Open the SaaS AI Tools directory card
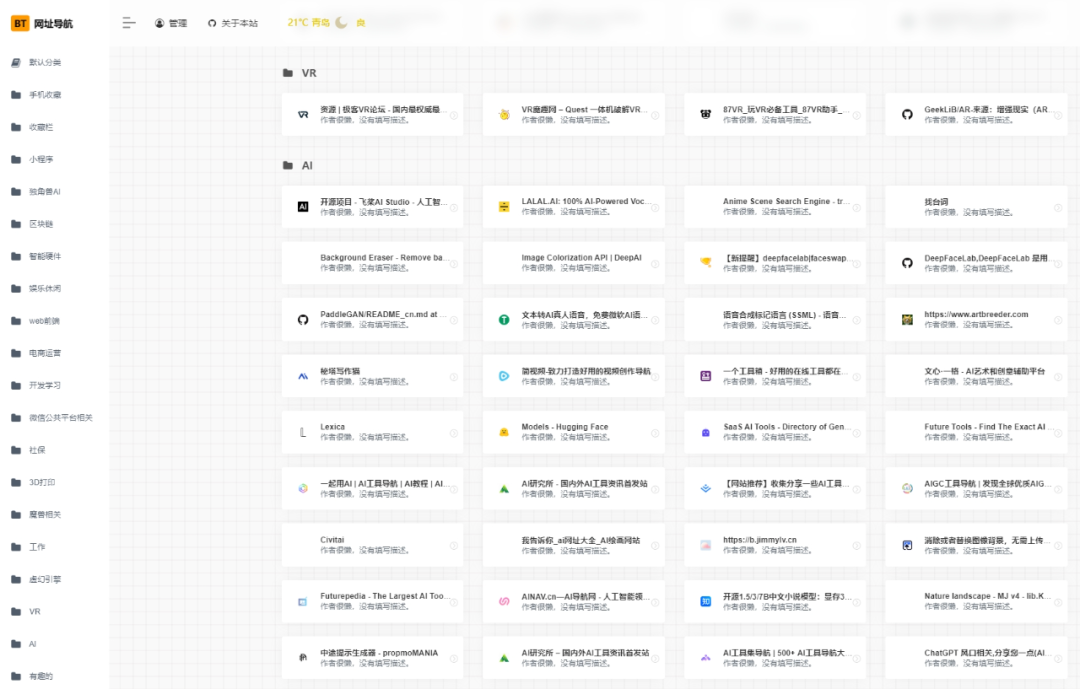Image resolution: width=1080 pixels, height=689 pixels. coord(775,432)
